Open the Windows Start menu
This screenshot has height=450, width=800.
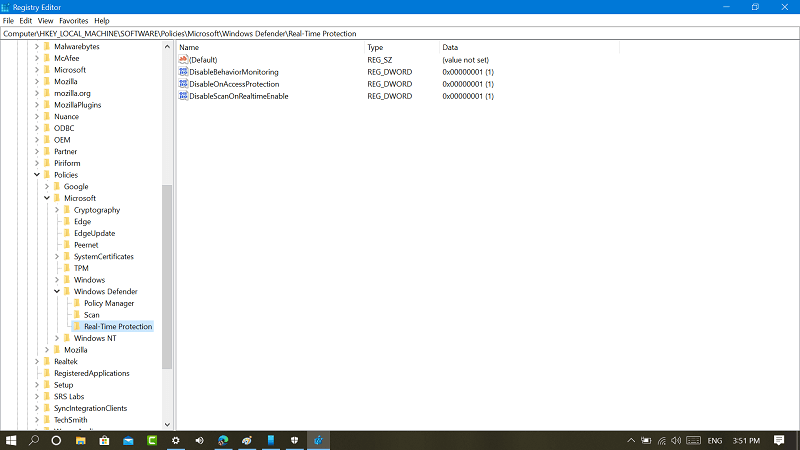click(11, 440)
